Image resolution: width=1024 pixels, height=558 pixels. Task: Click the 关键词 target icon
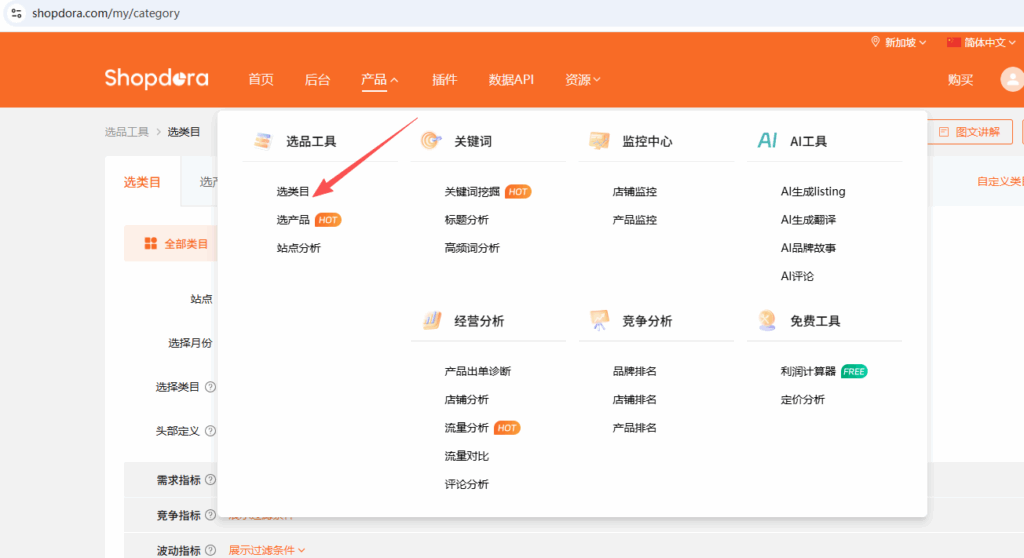[430, 141]
